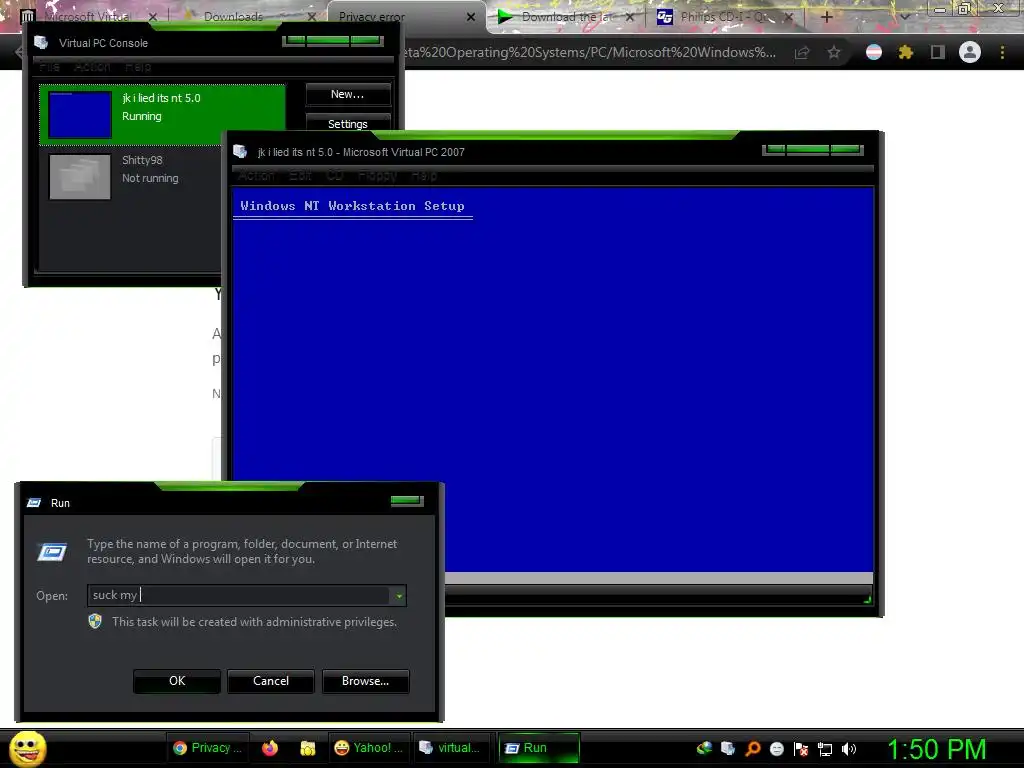
Task: Open Chrome tab search chevron
Action: pyautogui.click(x=905, y=17)
